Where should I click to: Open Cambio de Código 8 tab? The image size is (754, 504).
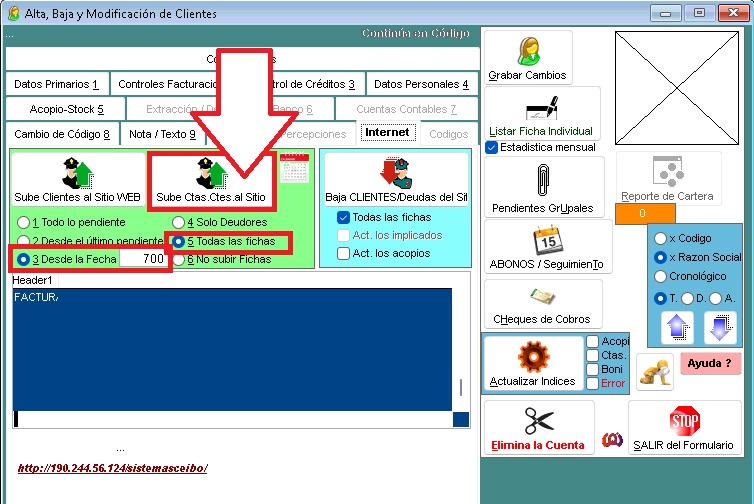pyautogui.click(x=62, y=134)
